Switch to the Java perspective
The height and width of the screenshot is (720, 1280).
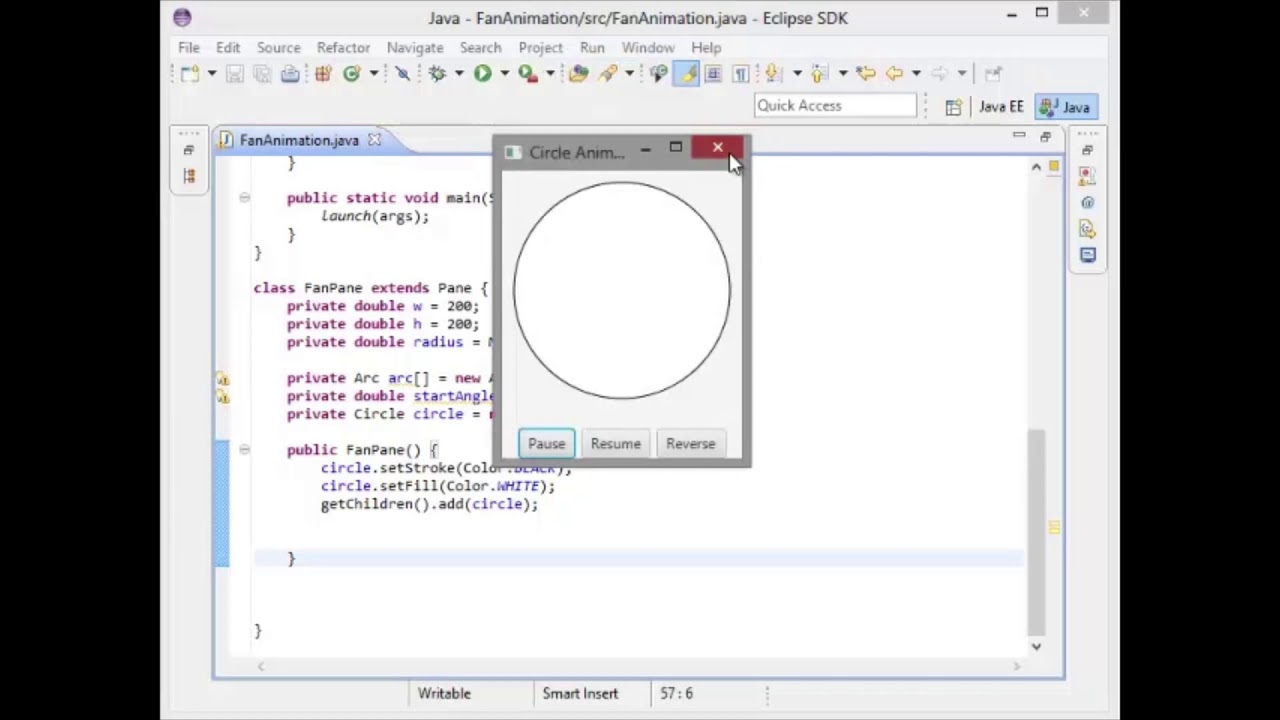point(1066,107)
